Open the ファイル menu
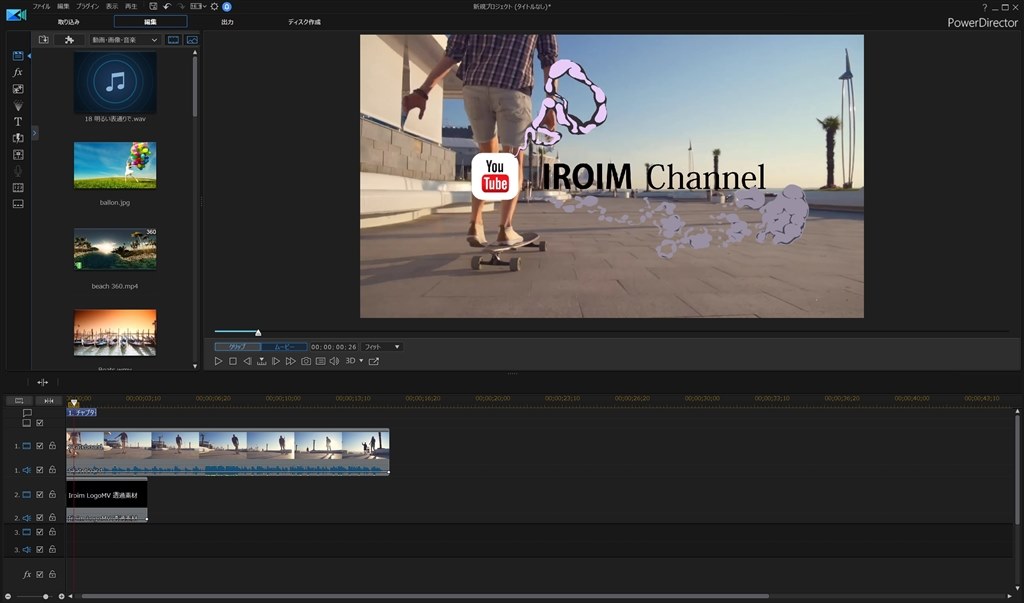 pyautogui.click(x=41, y=7)
